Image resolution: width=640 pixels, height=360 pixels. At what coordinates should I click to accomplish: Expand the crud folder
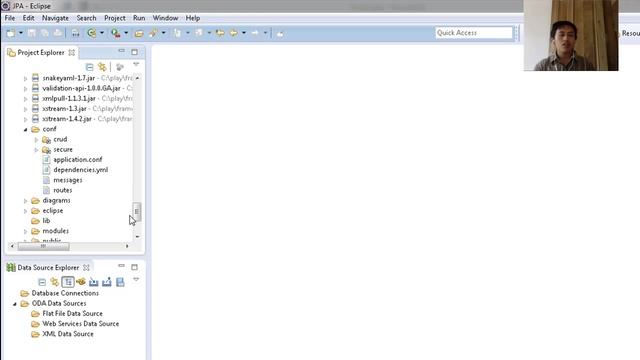point(36,140)
